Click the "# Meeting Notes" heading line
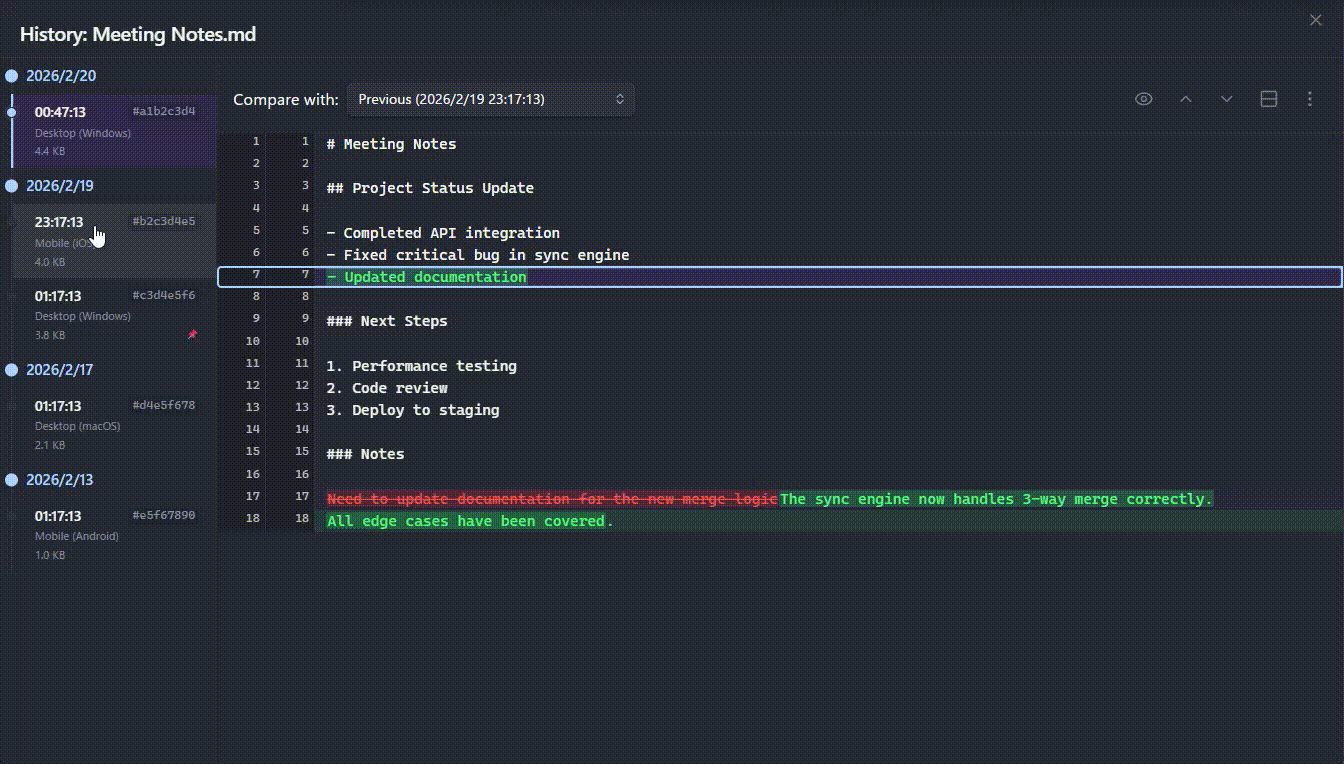The width and height of the screenshot is (1344, 764). [x=391, y=144]
